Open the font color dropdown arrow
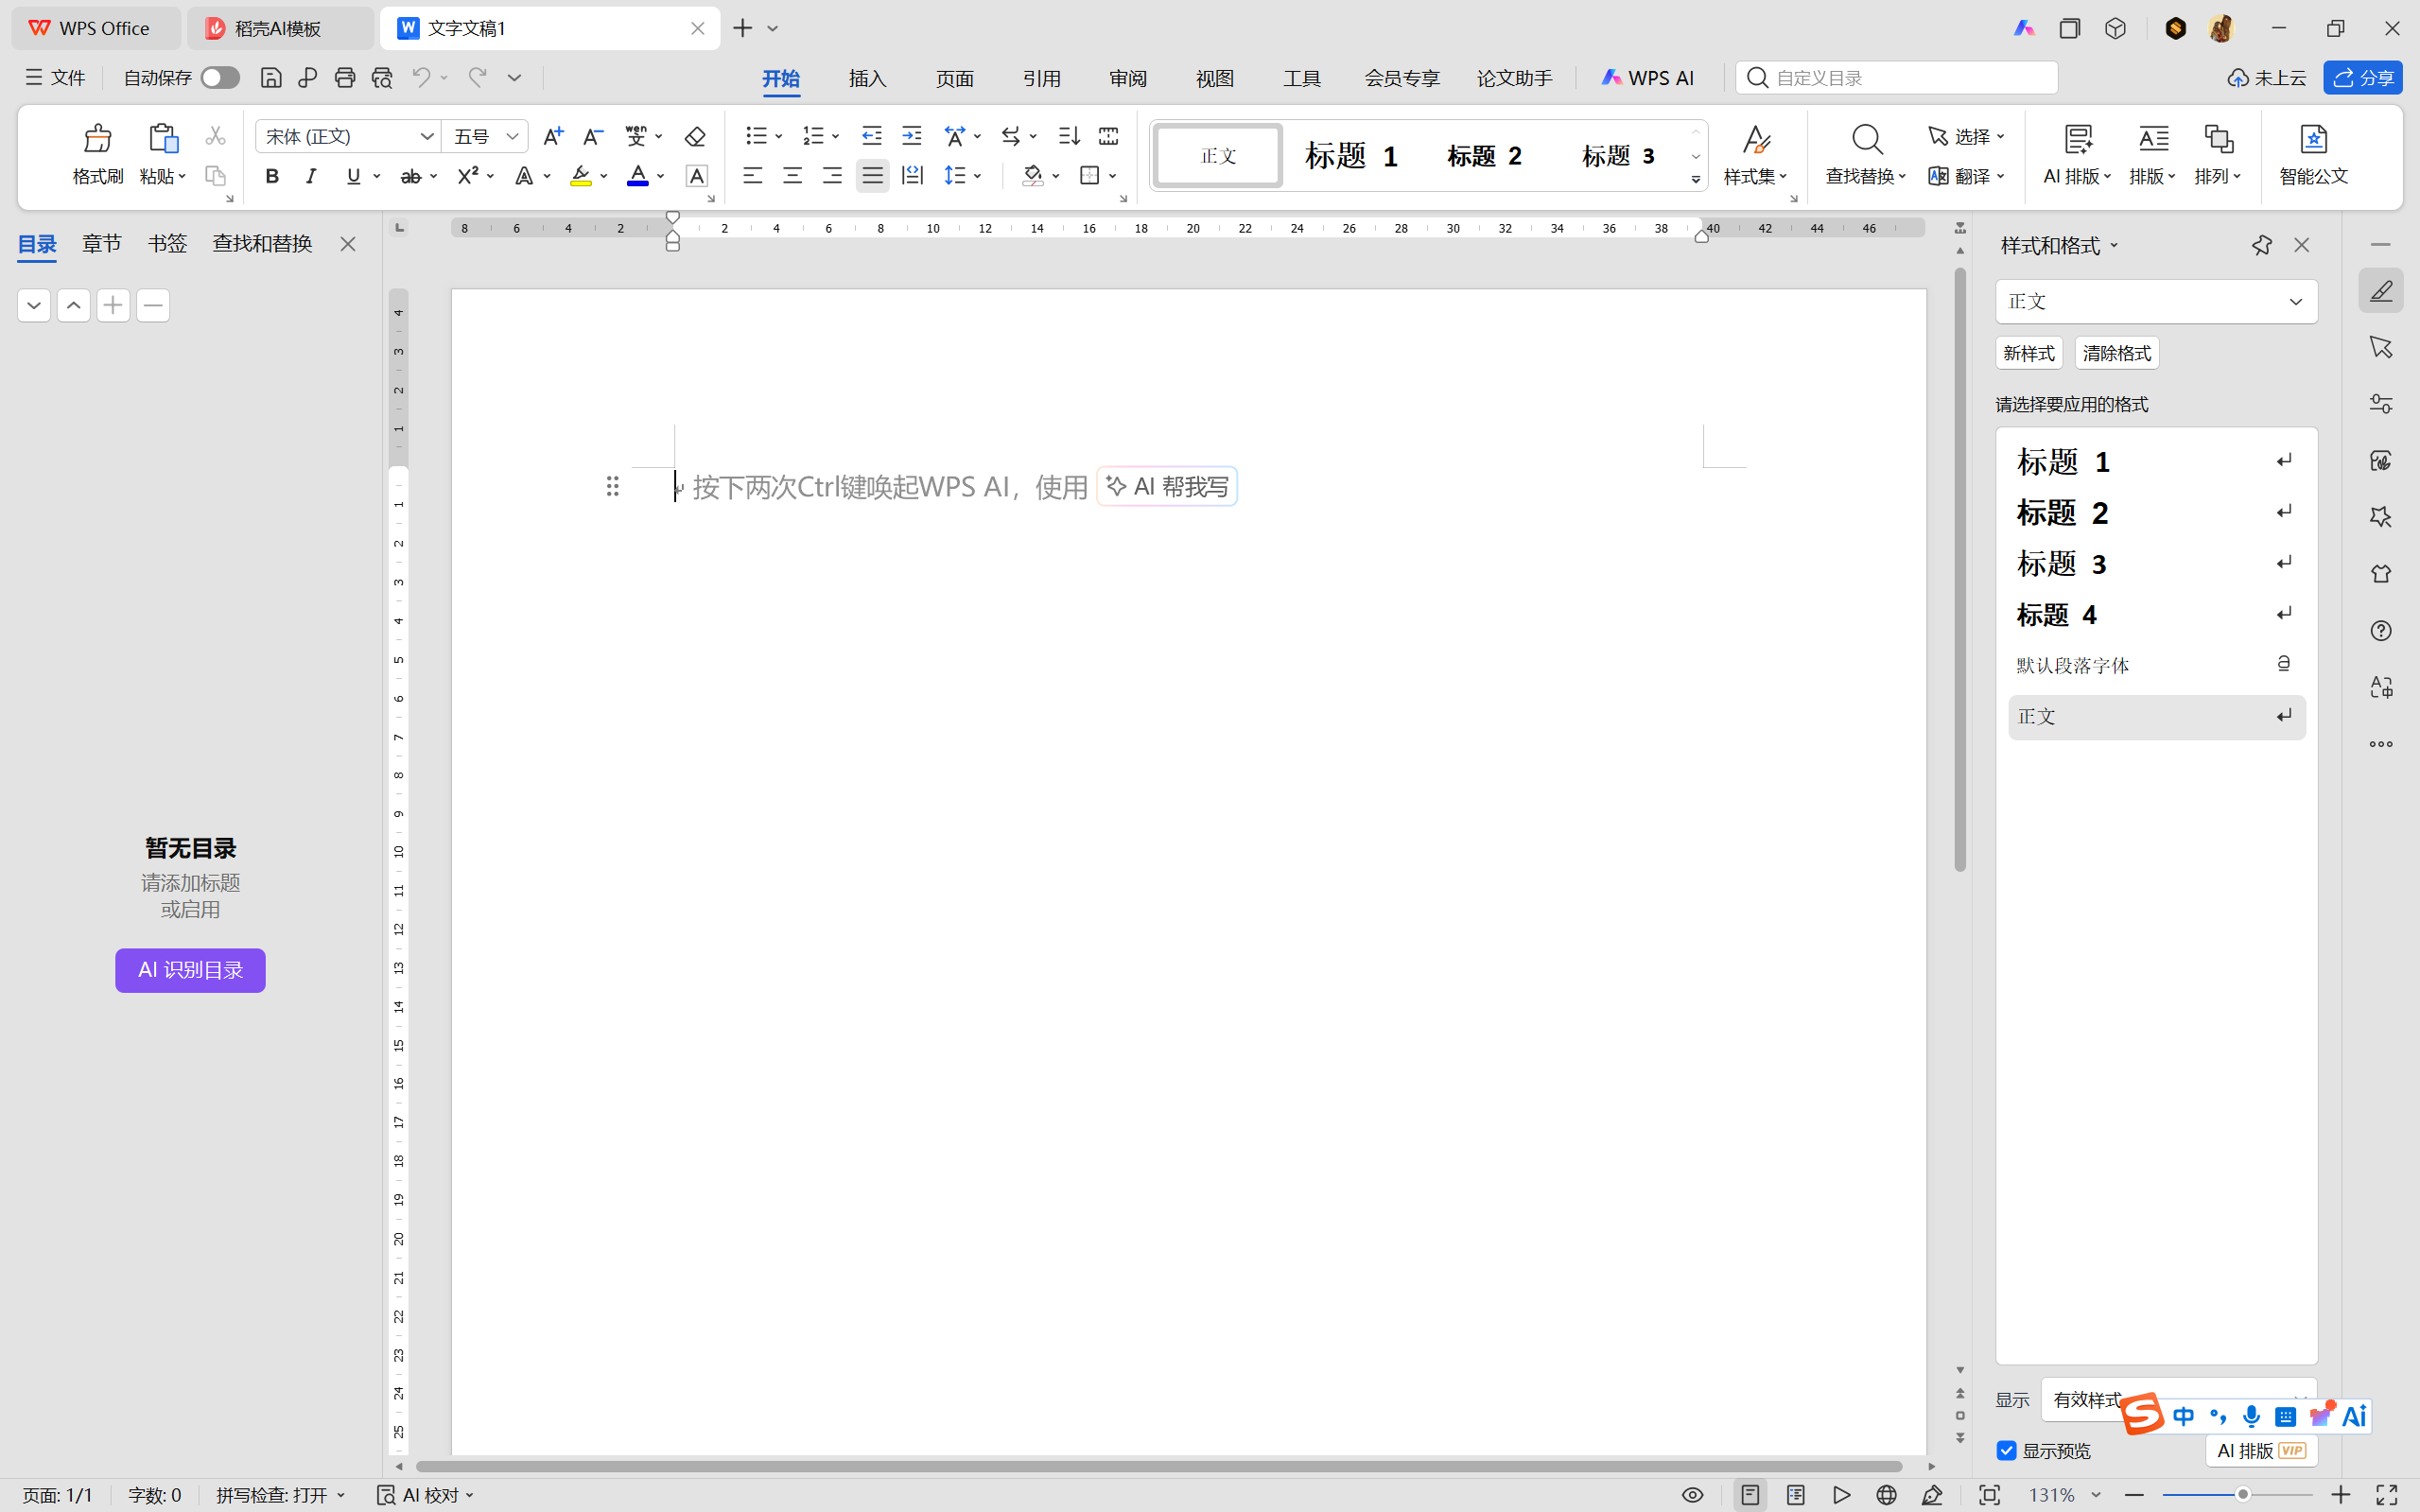The image size is (2420, 1512). (x=661, y=176)
